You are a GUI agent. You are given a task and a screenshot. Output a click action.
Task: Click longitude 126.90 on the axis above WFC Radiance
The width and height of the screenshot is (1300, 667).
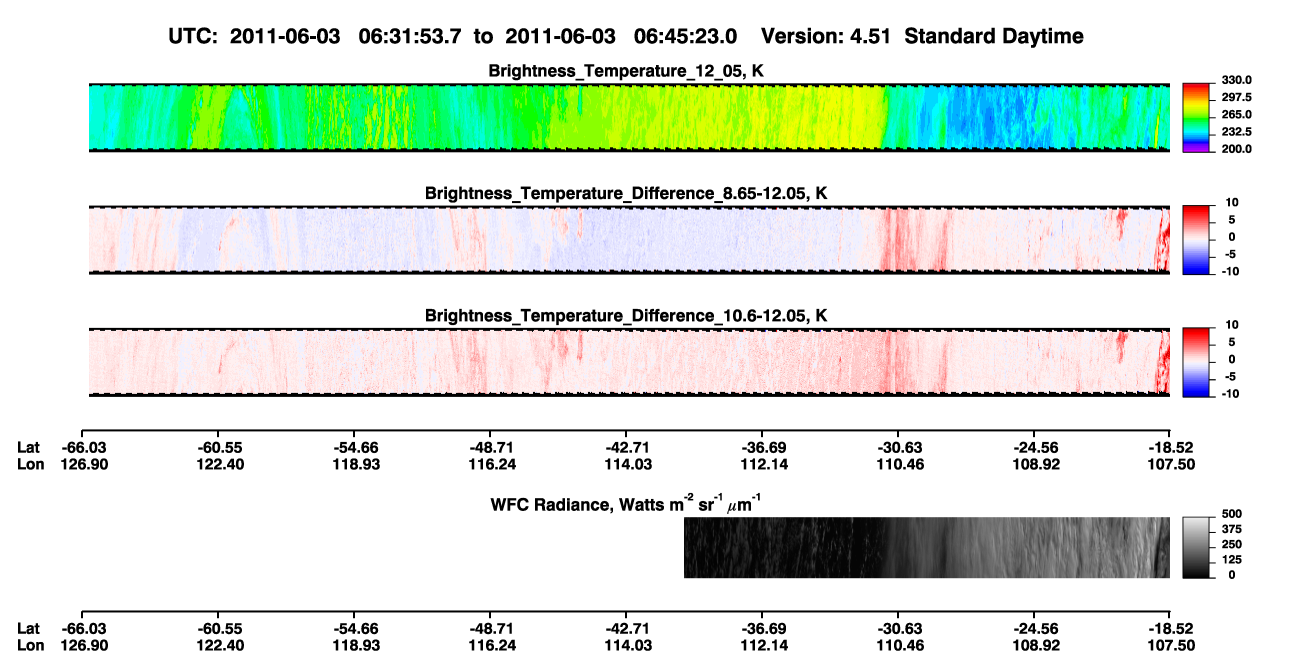(x=83, y=464)
